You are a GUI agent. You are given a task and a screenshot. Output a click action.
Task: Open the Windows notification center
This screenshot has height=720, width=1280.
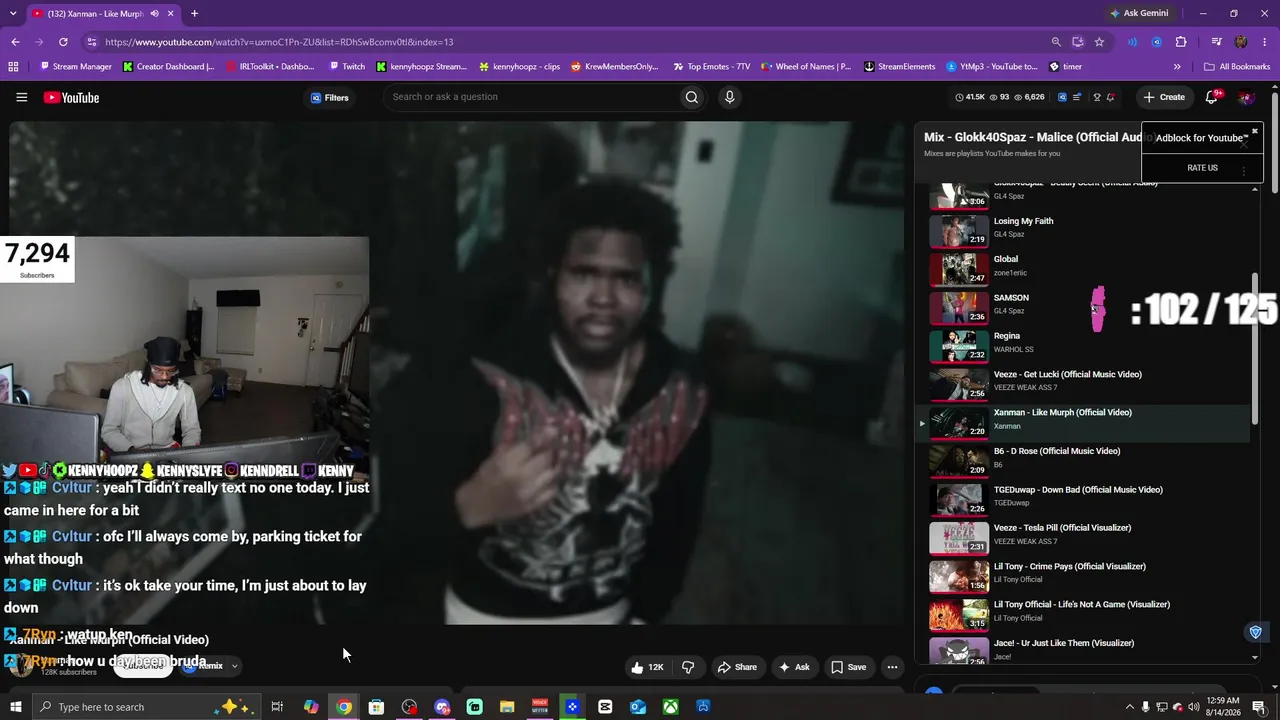1259,707
